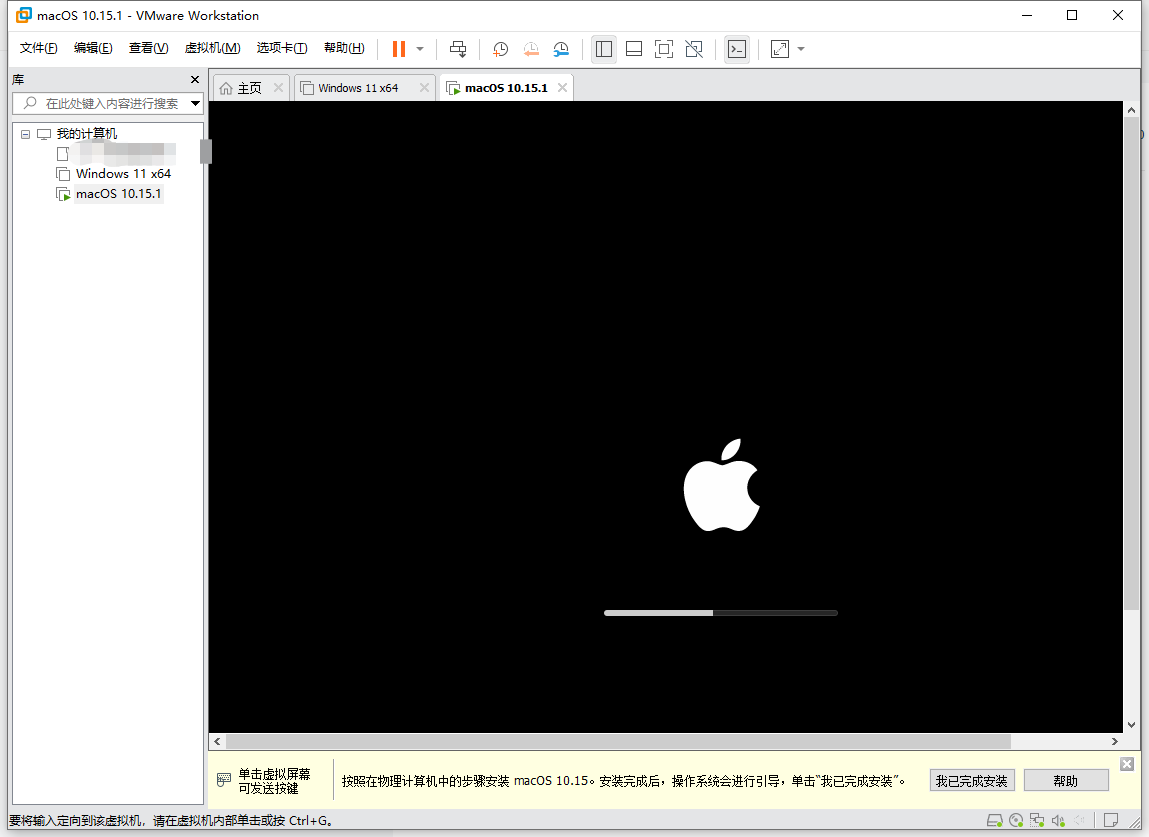This screenshot has height=837, width=1149.
Task: Send Ctrl+Alt+Del to the virtual machine
Action: pos(458,49)
